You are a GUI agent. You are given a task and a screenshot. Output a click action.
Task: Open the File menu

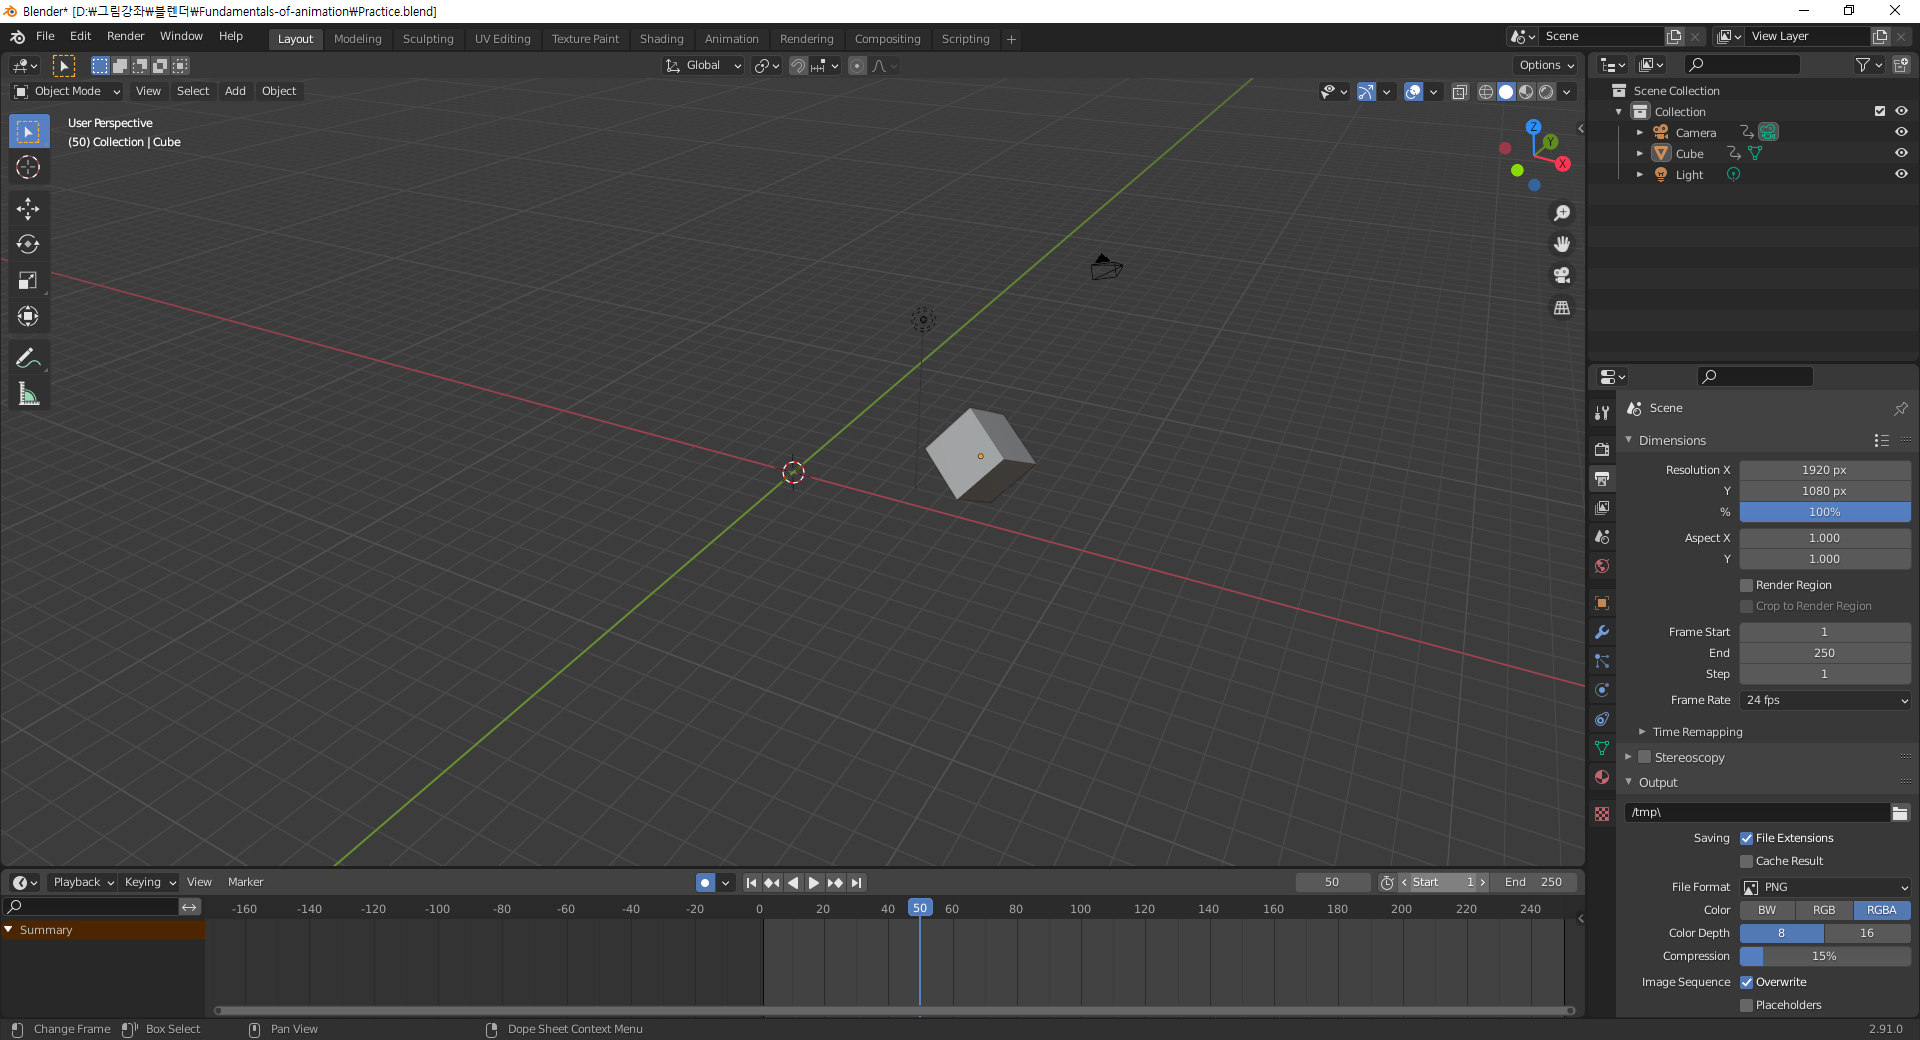click(45, 36)
